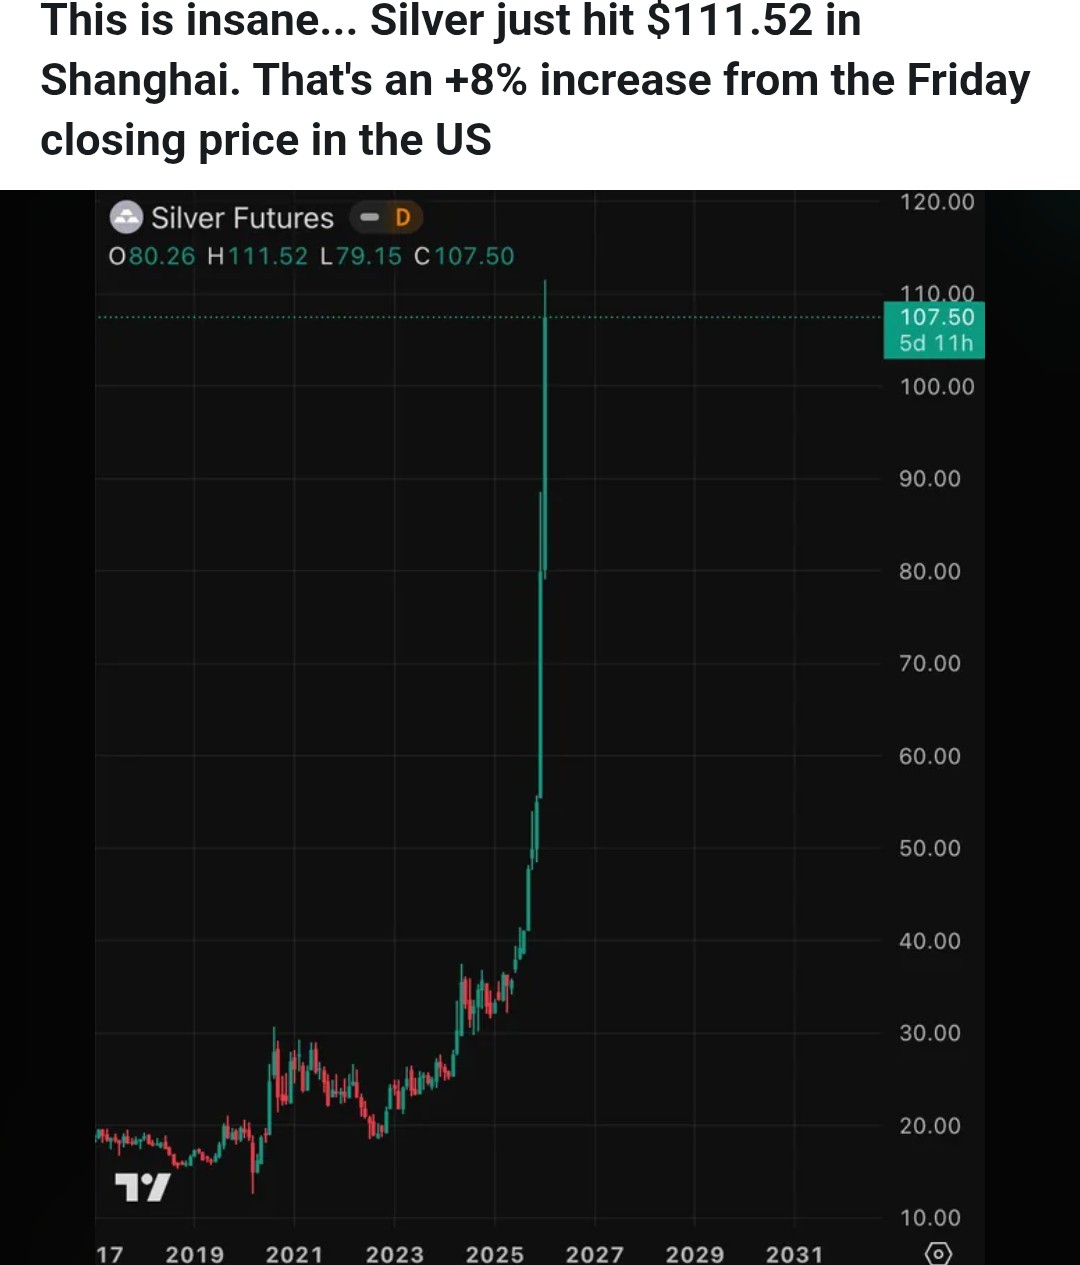
Task: Select the orange D interval badge
Action: 403,217
